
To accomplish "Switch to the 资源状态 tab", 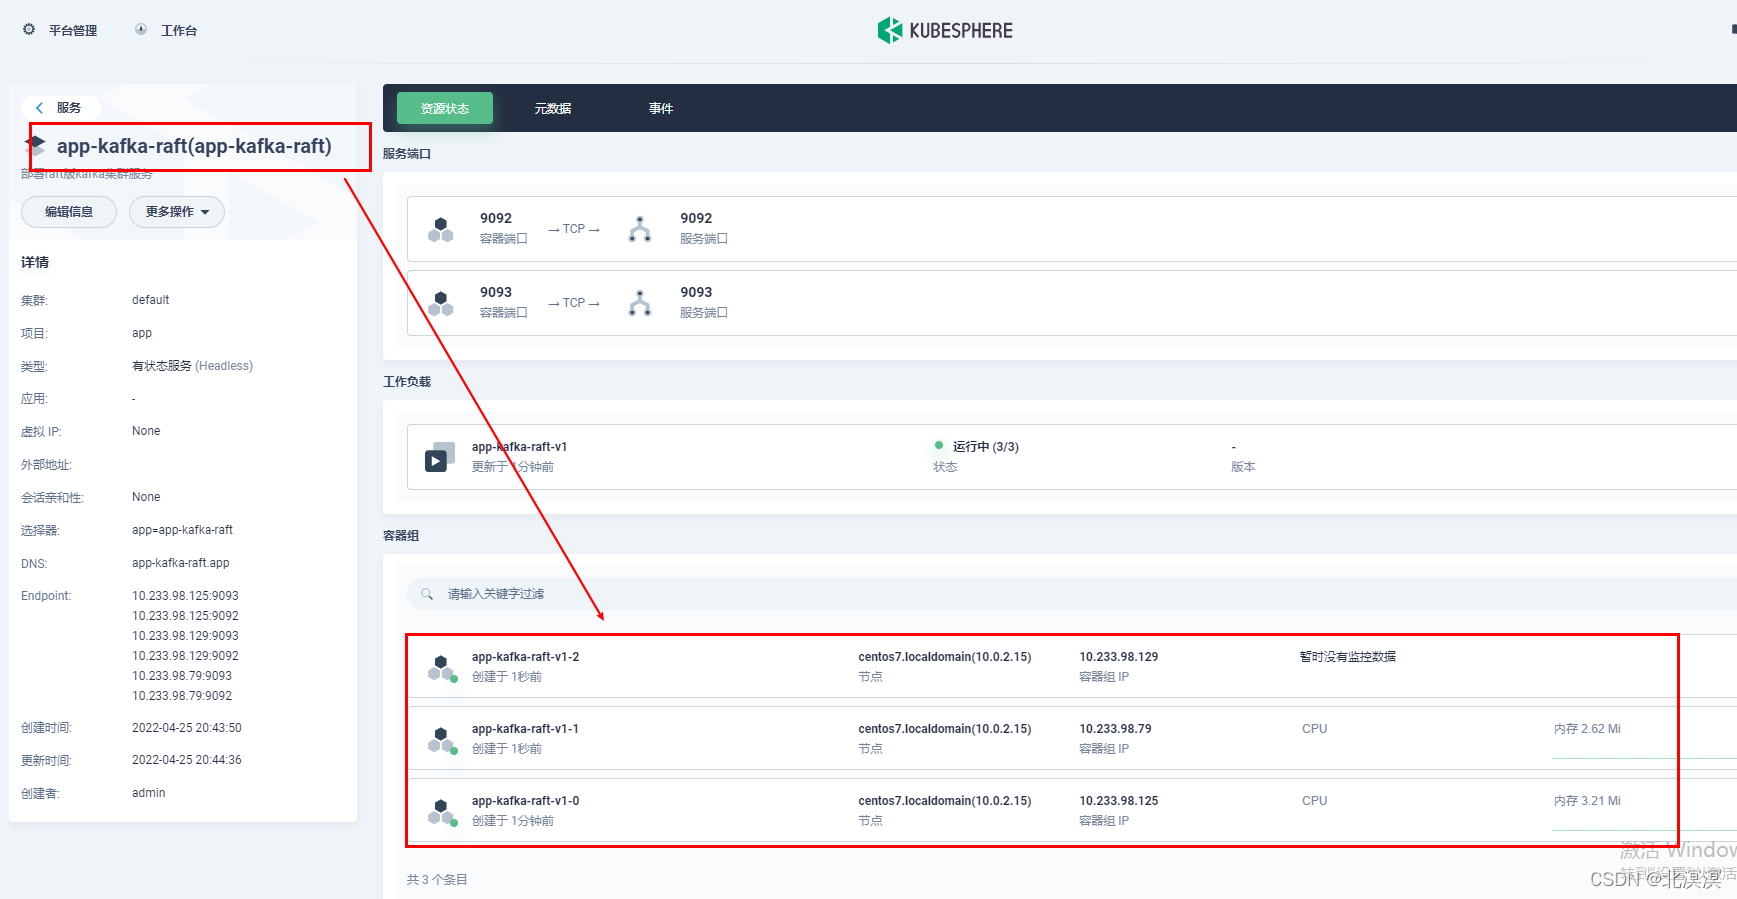I will 445,108.
